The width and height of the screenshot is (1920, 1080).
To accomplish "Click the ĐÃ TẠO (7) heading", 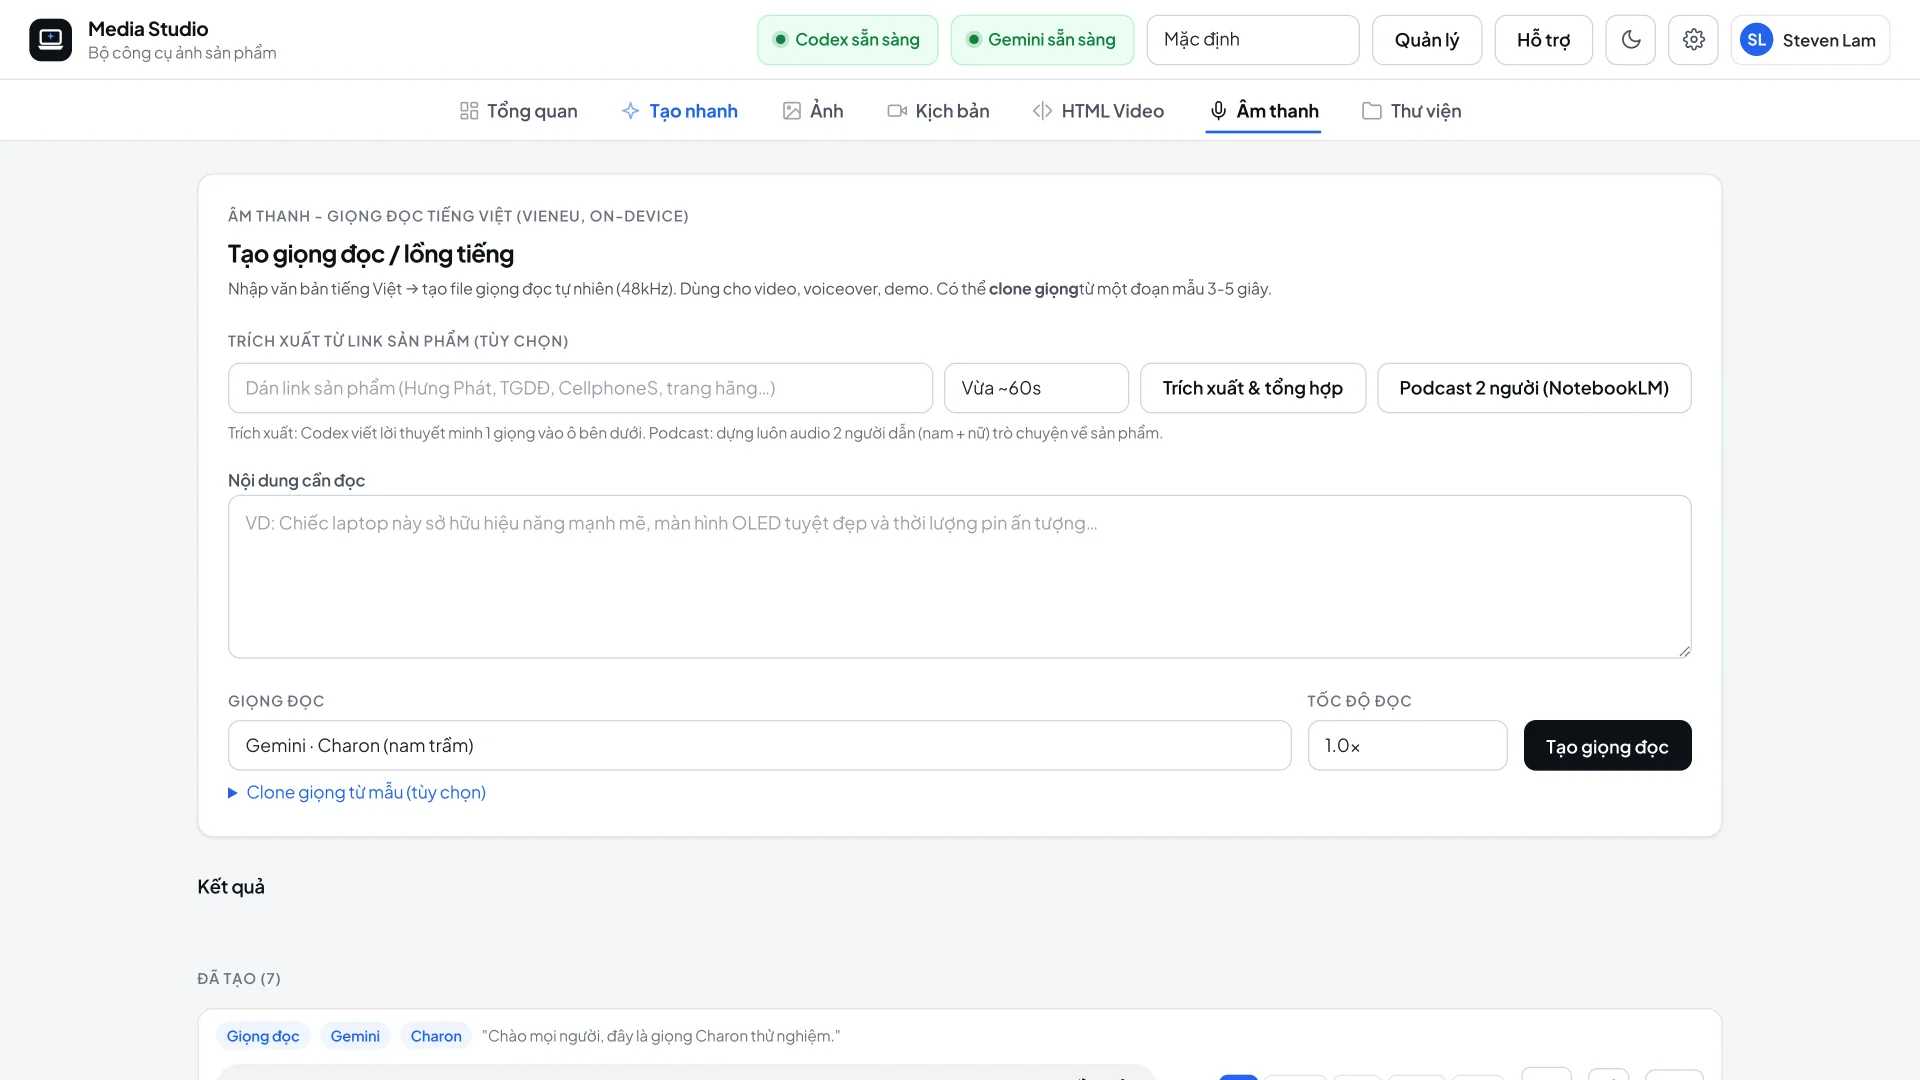I will coord(239,979).
